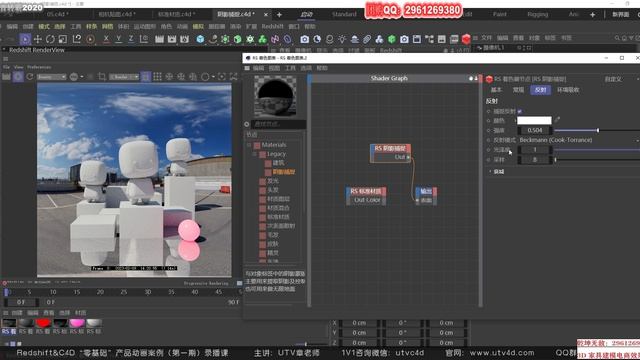Adjust the 0.504 strength slider
This screenshot has height=360, width=640.
click(x=597, y=130)
